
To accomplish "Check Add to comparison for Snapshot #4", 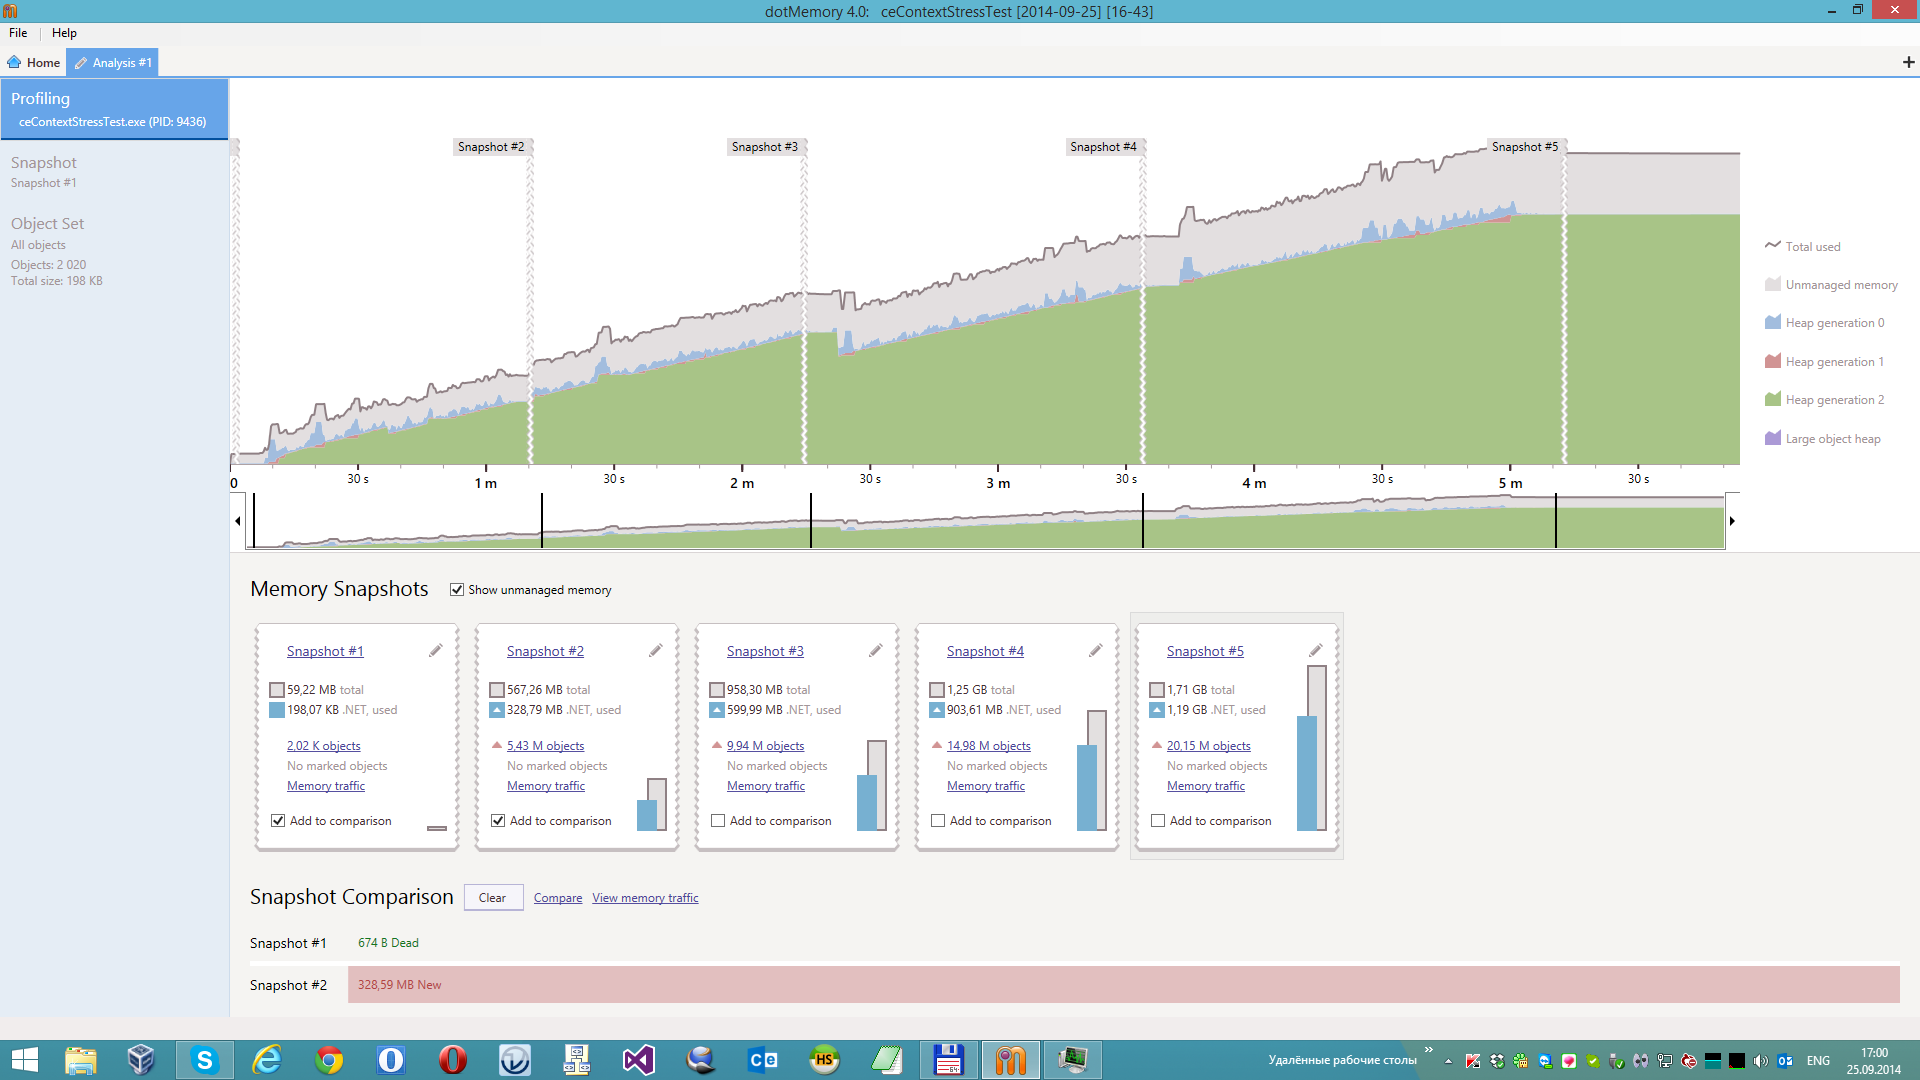I will pyautogui.click(x=938, y=821).
